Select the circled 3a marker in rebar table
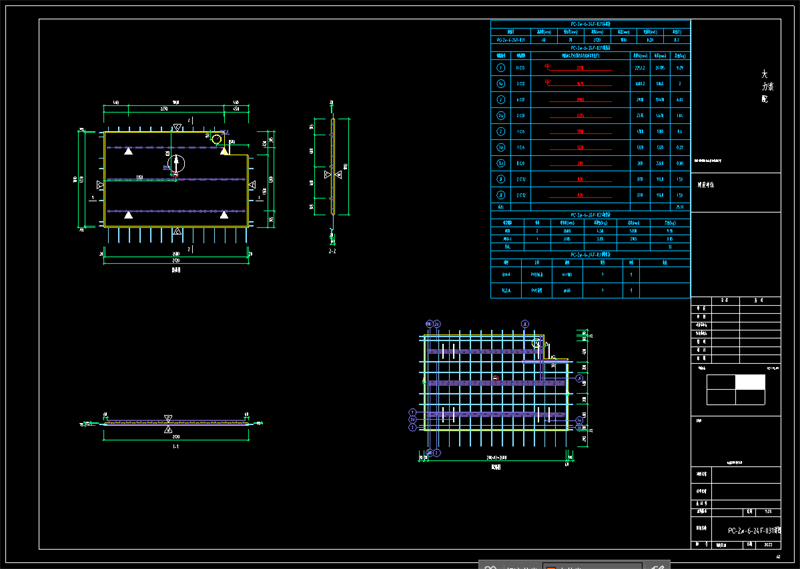The image size is (800, 569). 501,147
